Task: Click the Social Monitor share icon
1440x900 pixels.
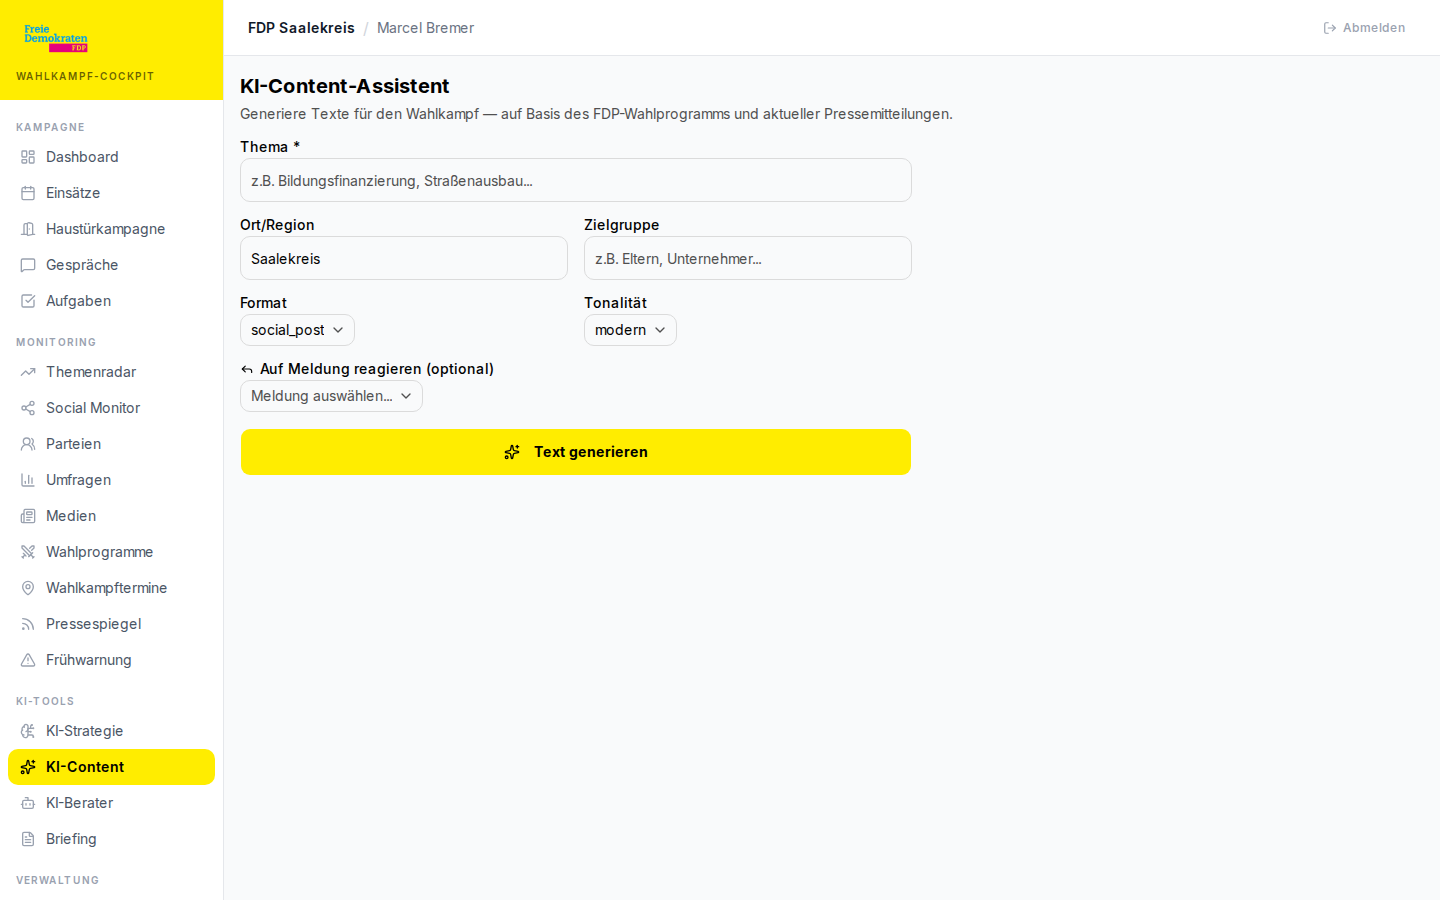Action: click(x=28, y=408)
